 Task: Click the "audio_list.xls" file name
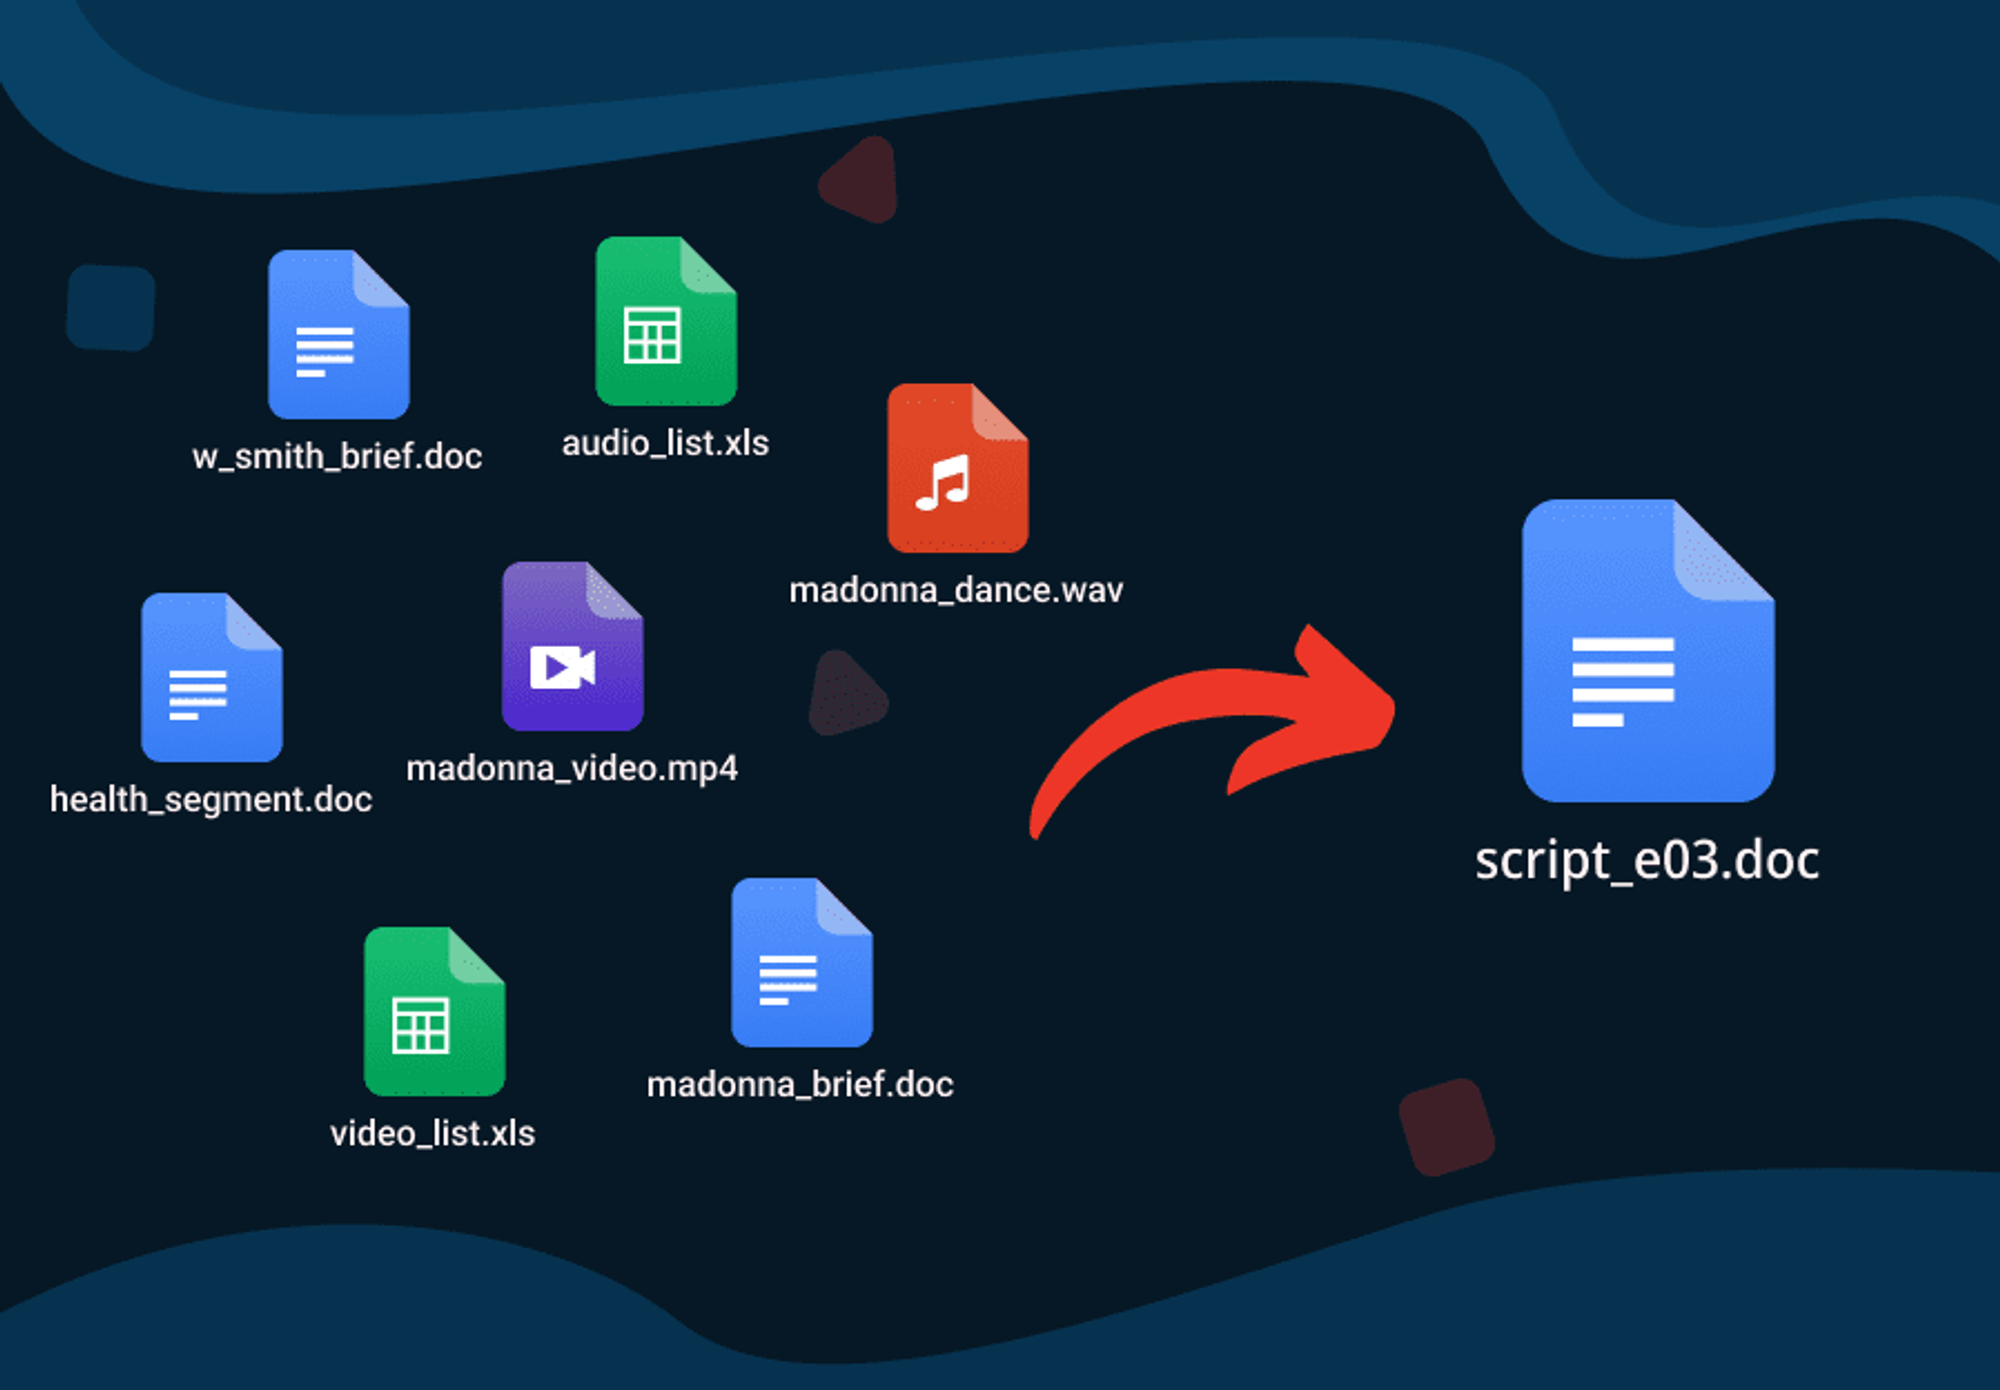665,443
